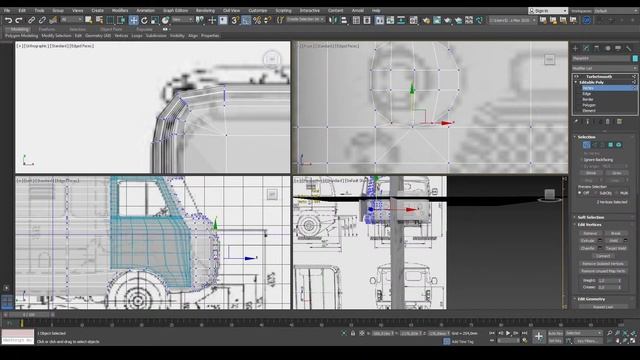Click the rectangular selection region icon
This screenshot has width=640, height=360.
110,20
